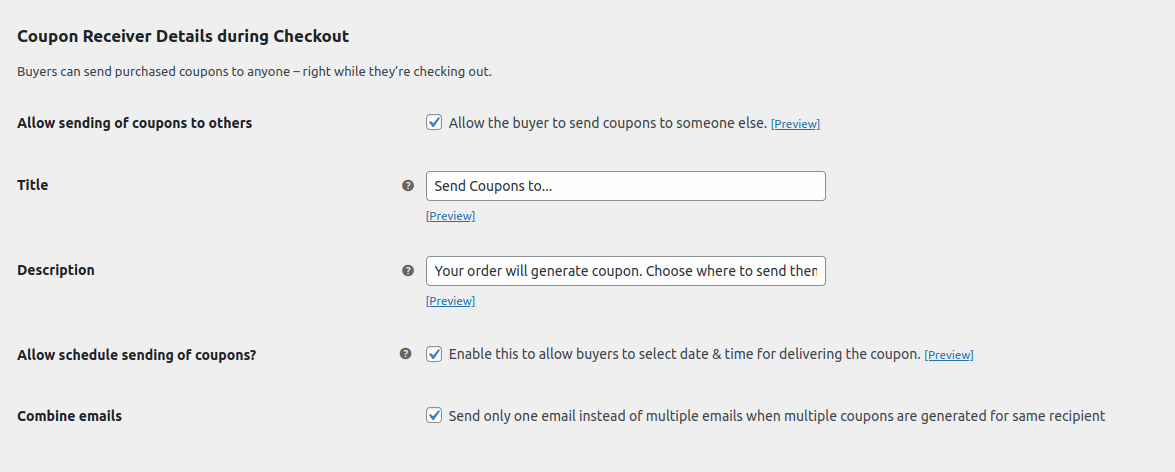Screen dimensions: 1175x472
Task: Click the 'Combine emails' row label
Action: coord(70,416)
